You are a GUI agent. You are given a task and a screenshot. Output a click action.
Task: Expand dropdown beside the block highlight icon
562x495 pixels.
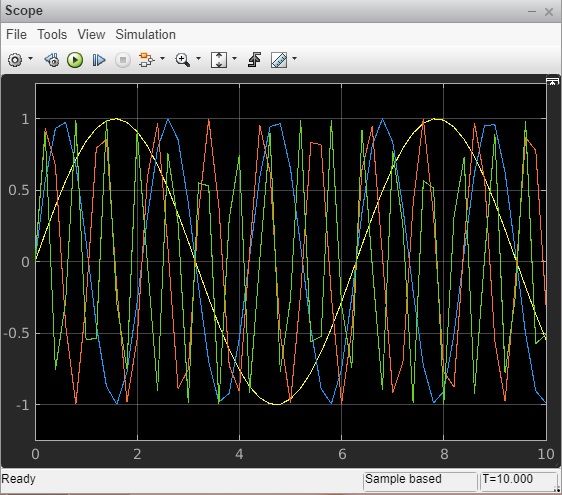click(162, 58)
